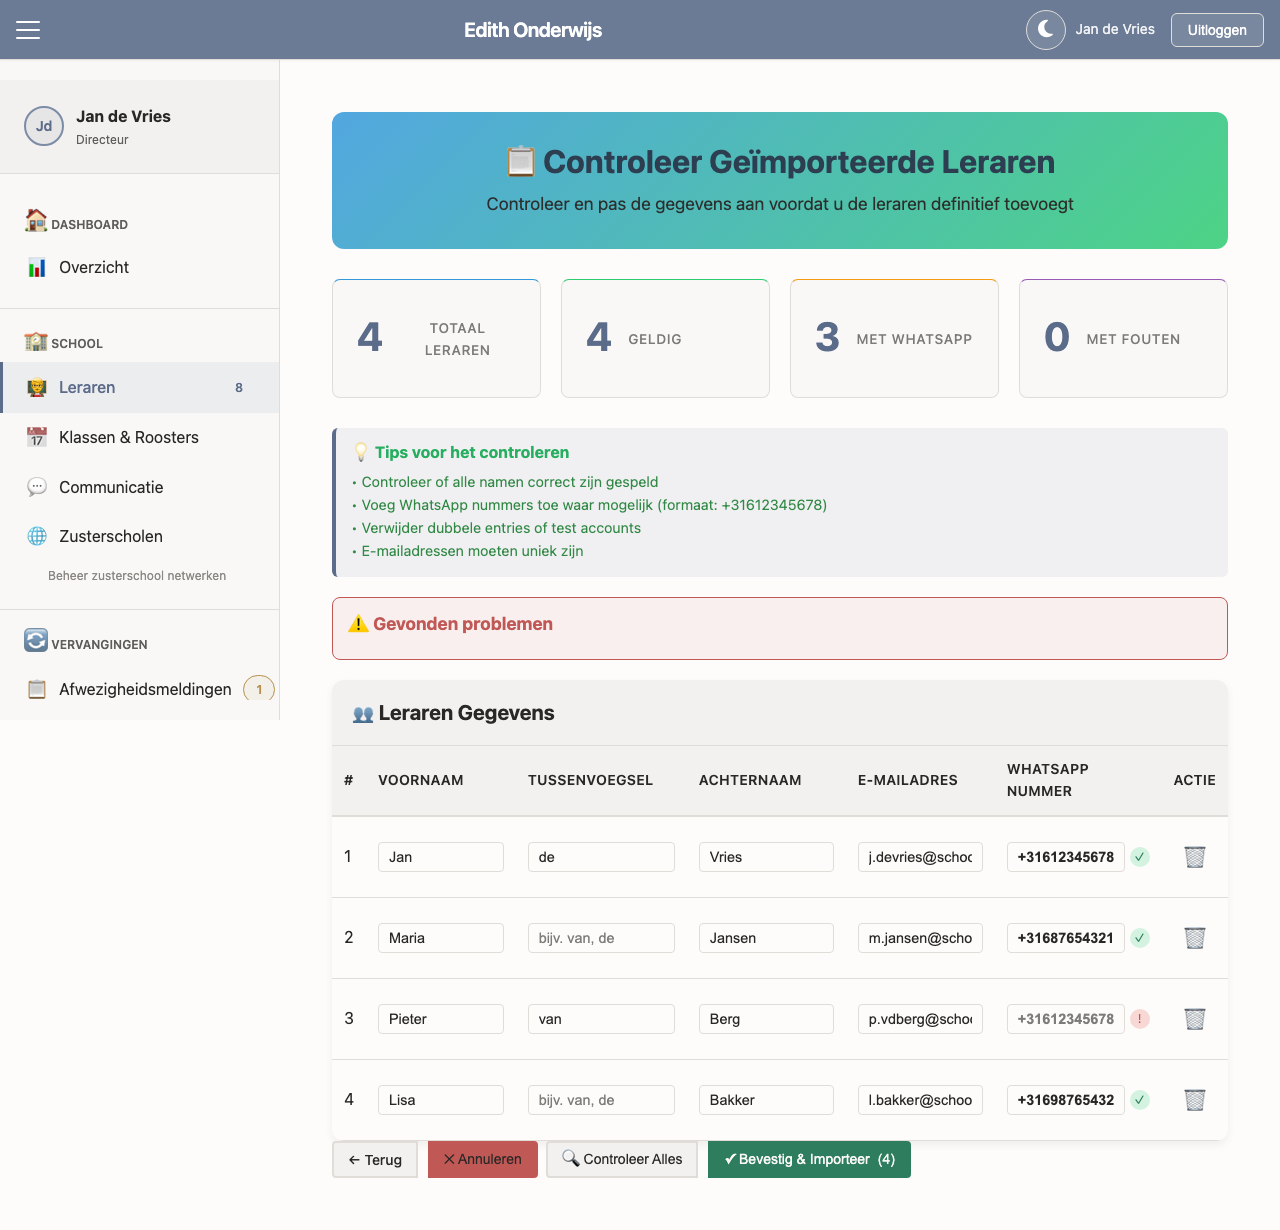Open Klassen & Roosters
This screenshot has width=1280, height=1230.
pos(140,437)
